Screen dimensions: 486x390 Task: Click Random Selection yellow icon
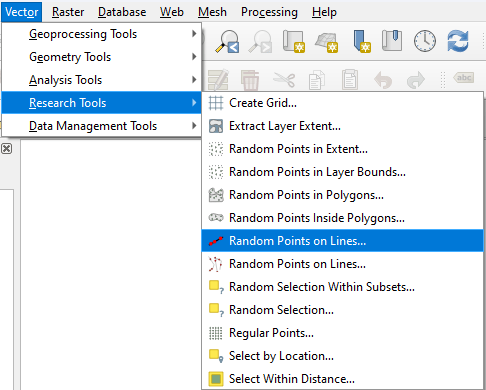[x=216, y=310]
